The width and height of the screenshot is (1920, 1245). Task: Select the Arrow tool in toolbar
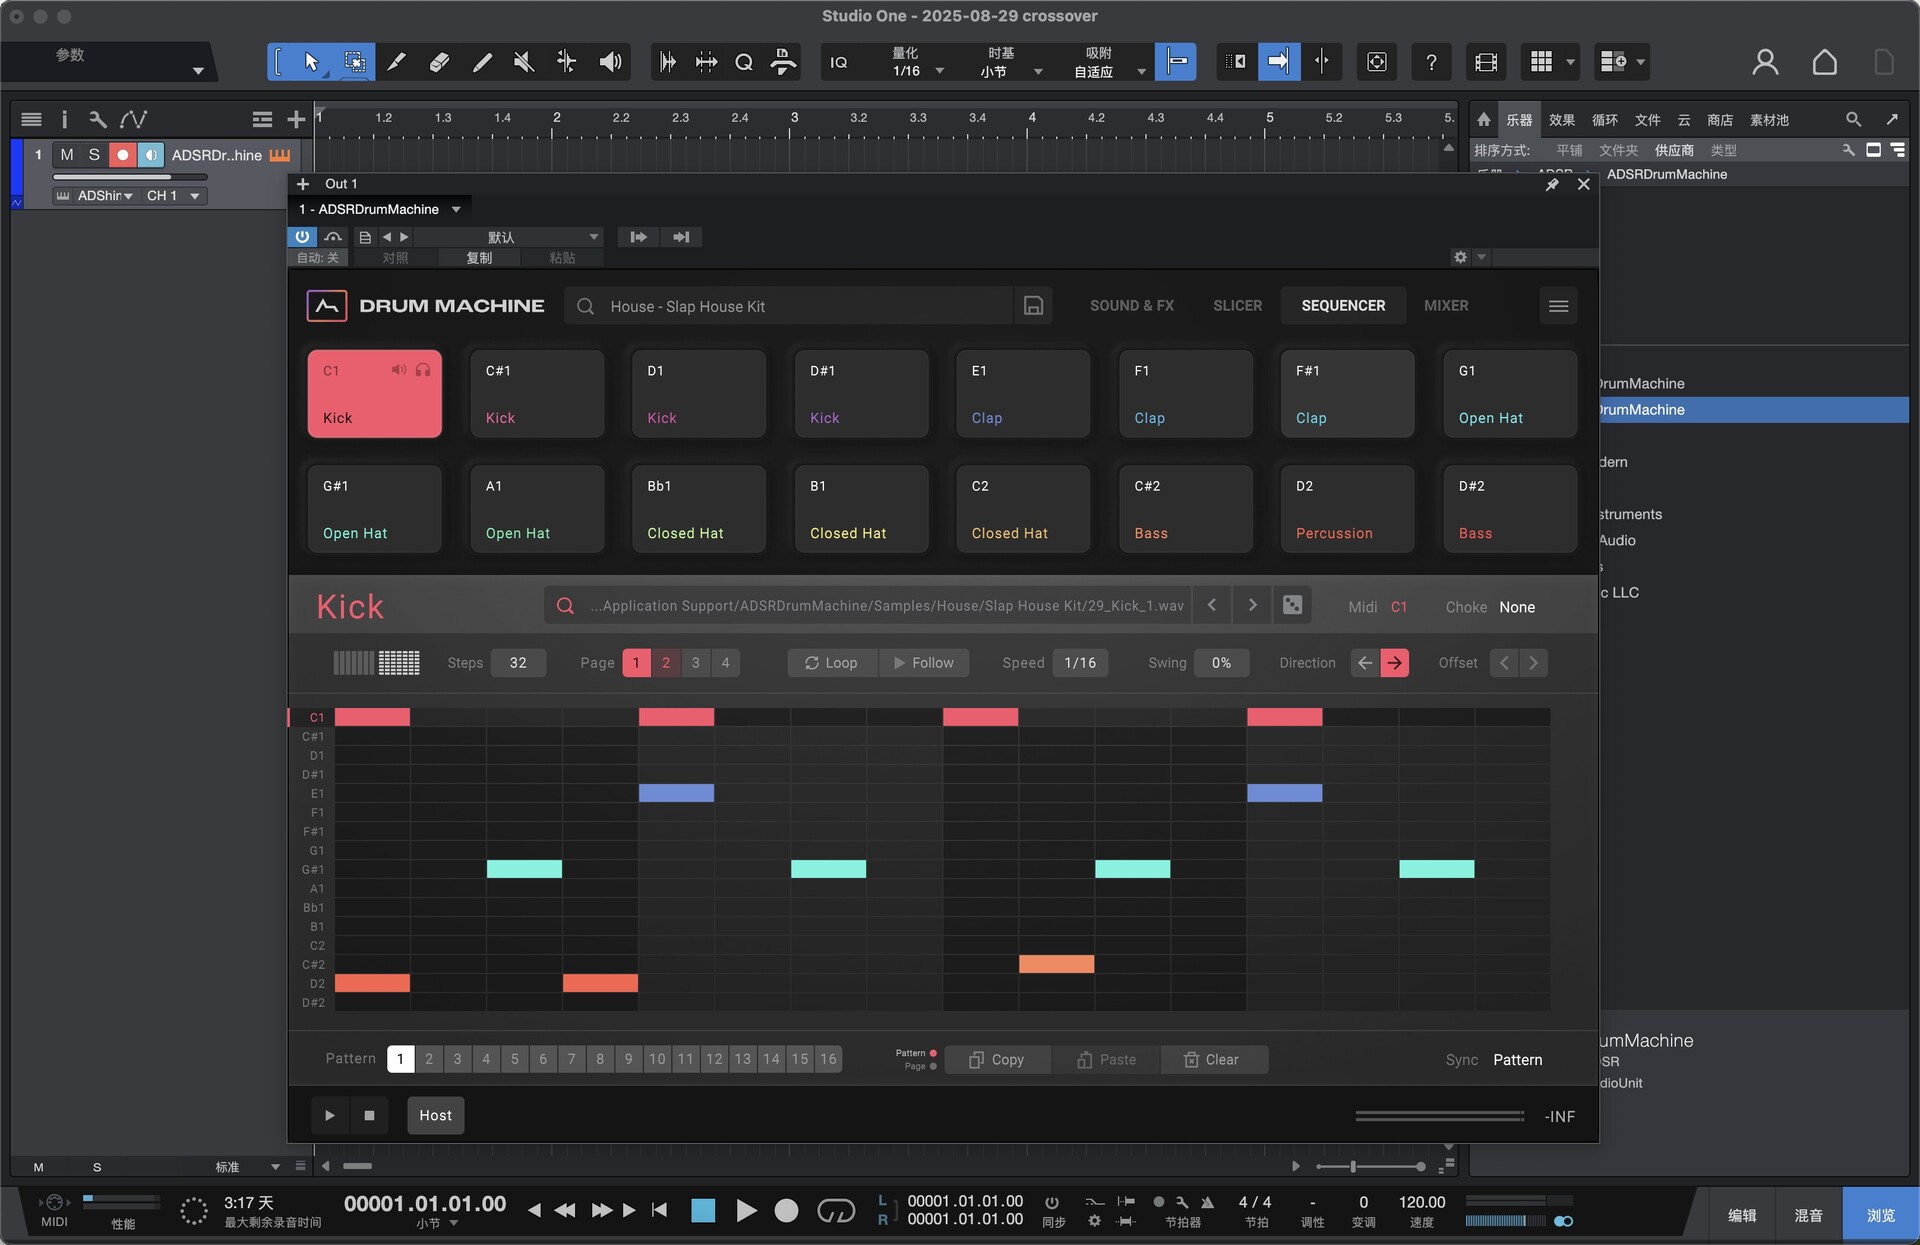tap(311, 62)
